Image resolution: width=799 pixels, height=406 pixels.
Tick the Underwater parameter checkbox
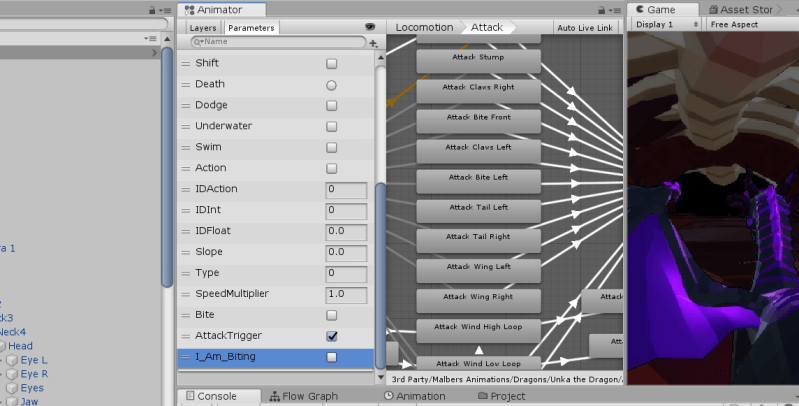(x=332, y=126)
